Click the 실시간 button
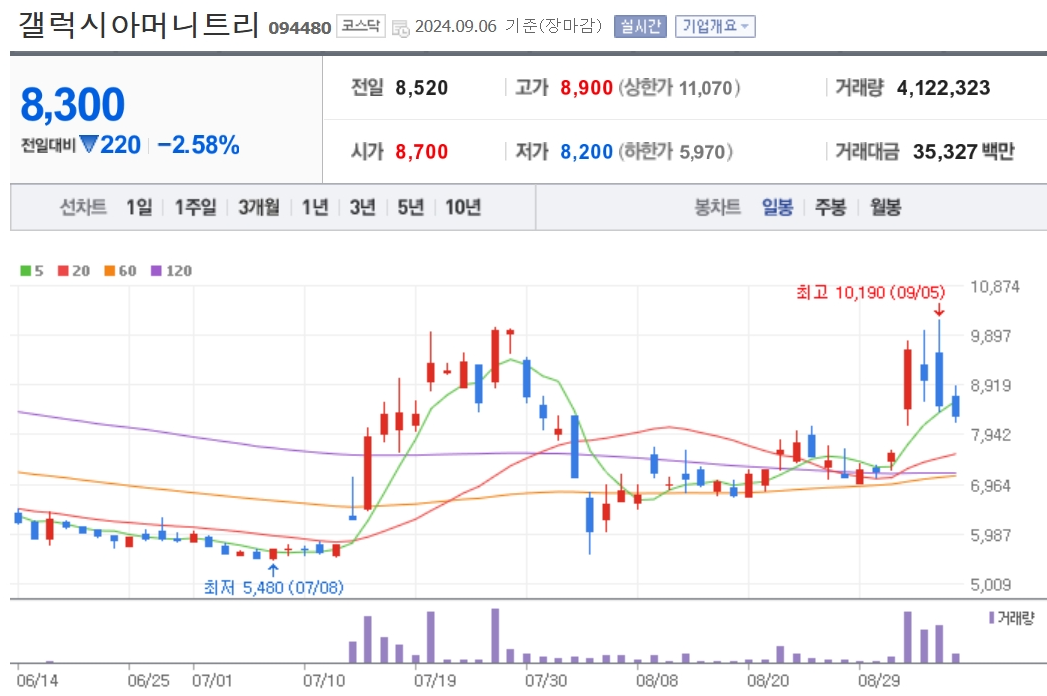Image resolution: width=1047 pixels, height=696 pixels. pos(640,26)
